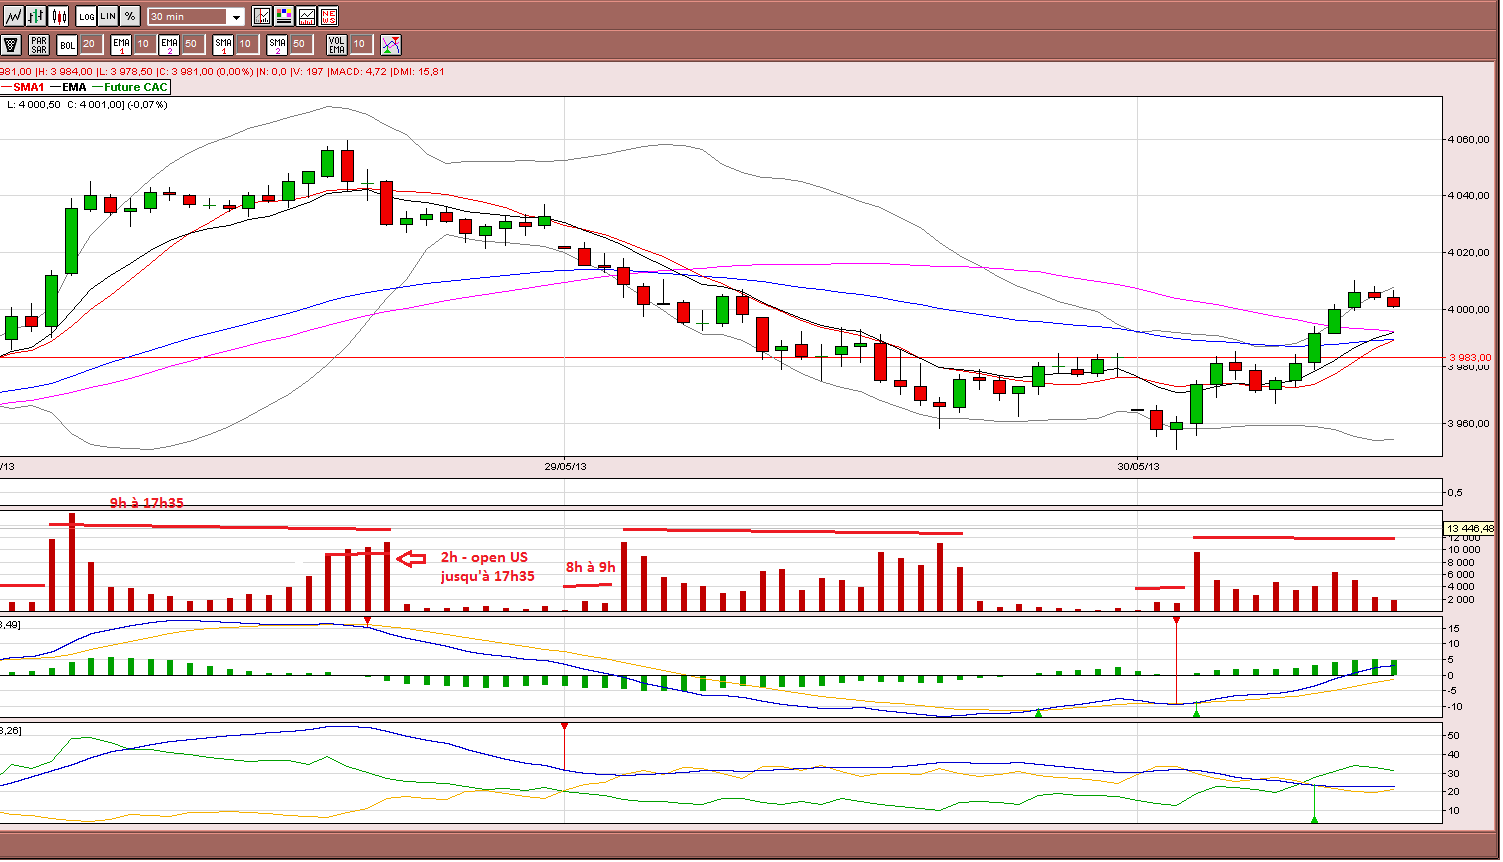Toggle the BOL Bollinger bands indicator

coord(67,44)
